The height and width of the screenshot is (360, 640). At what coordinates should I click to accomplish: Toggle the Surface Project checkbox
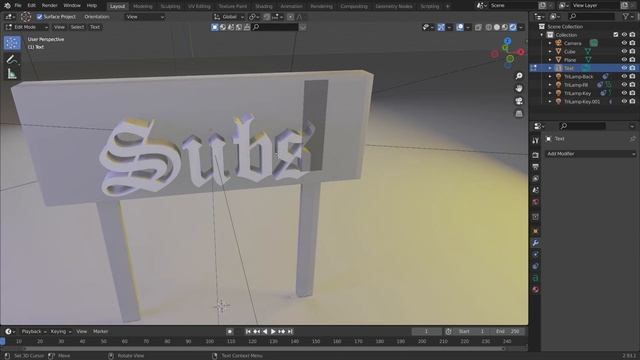40,17
